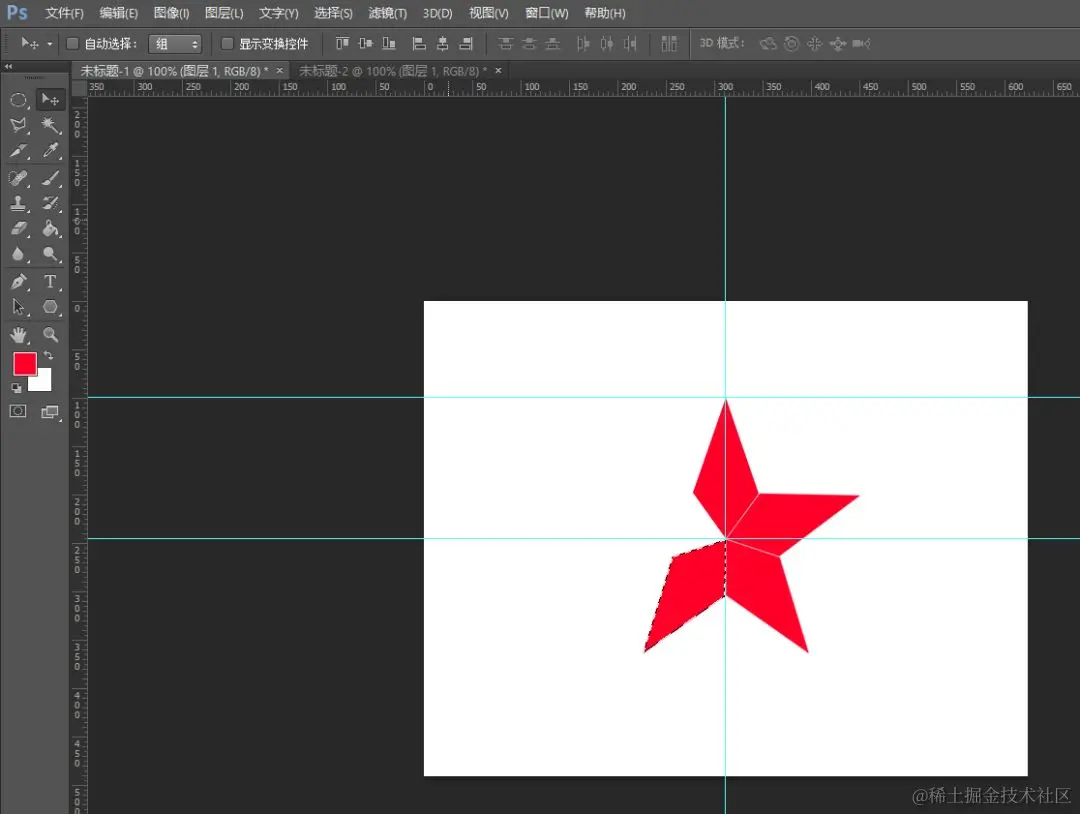This screenshot has height=814, width=1080.
Task: Select the Clone Stamp tool
Action: [x=19, y=203]
